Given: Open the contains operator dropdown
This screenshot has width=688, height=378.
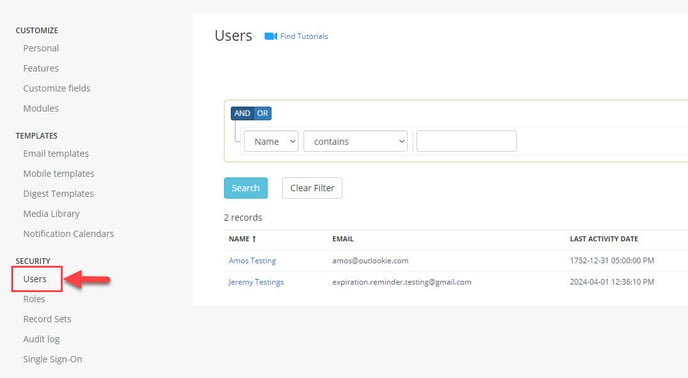Looking at the screenshot, I should click(x=355, y=141).
